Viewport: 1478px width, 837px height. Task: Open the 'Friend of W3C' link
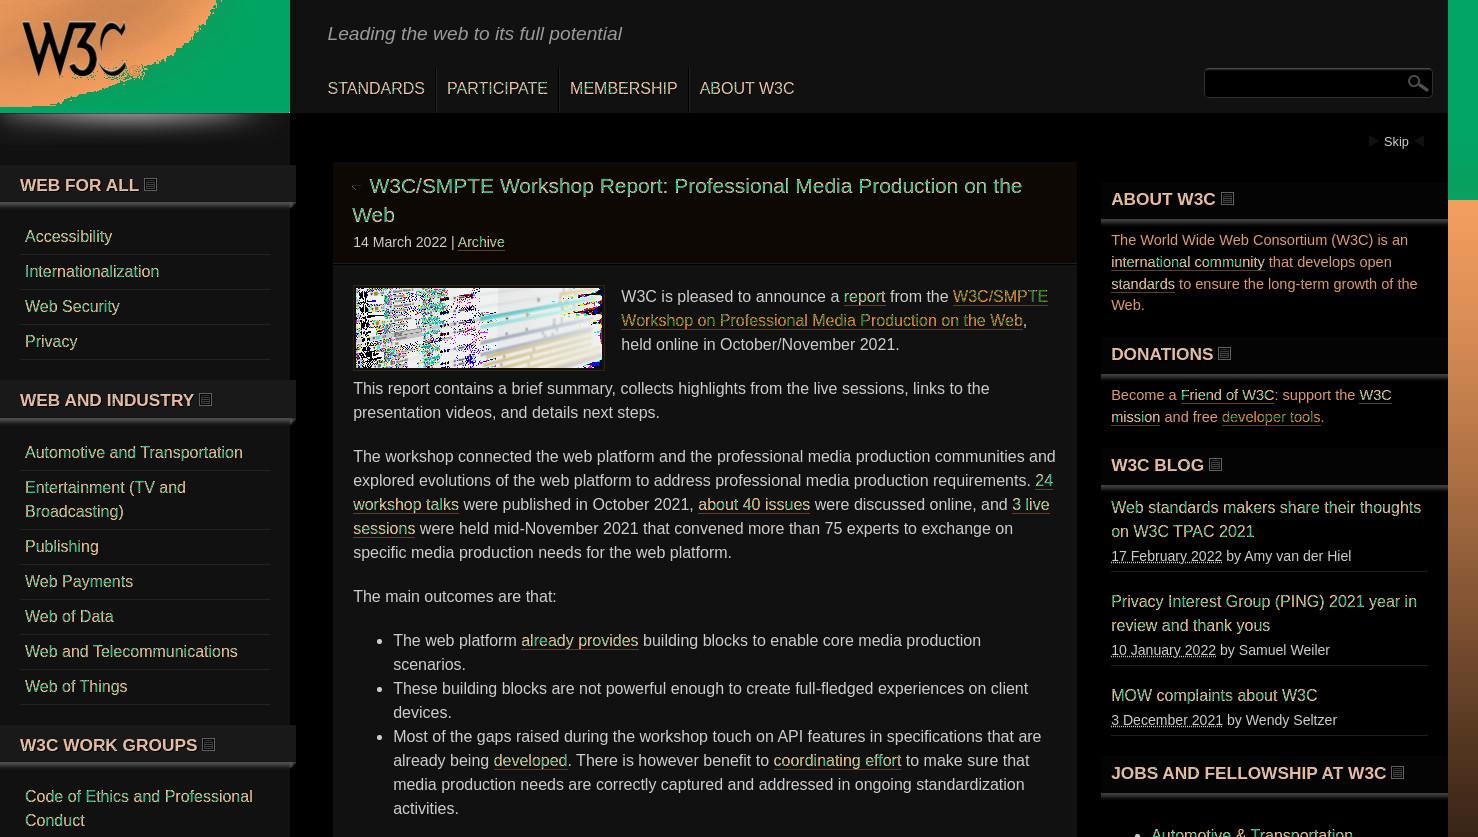tap(1228, 395)
